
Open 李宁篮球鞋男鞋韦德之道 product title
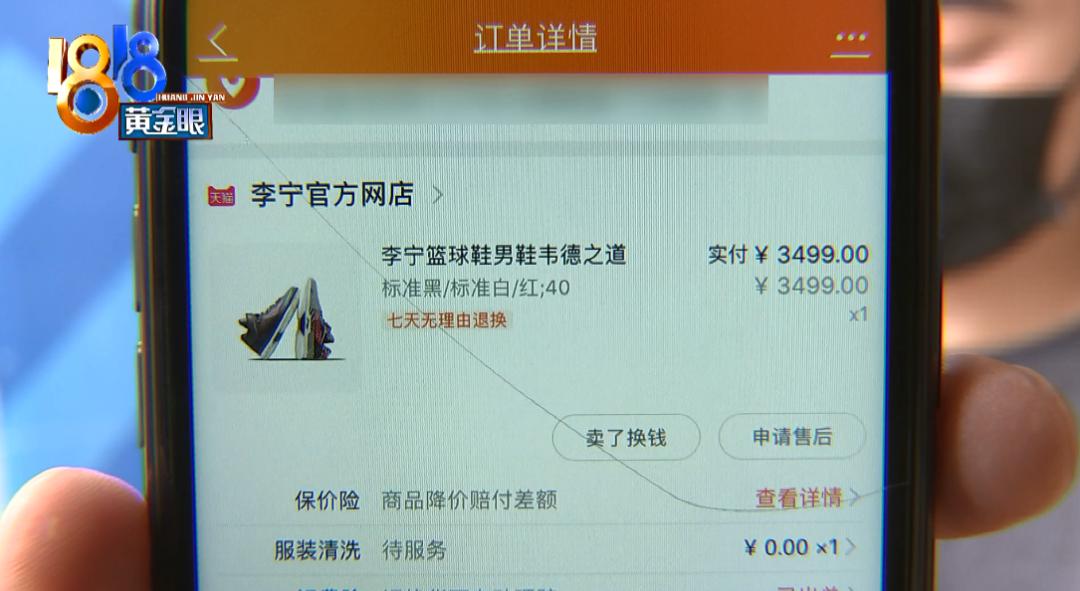504,255
